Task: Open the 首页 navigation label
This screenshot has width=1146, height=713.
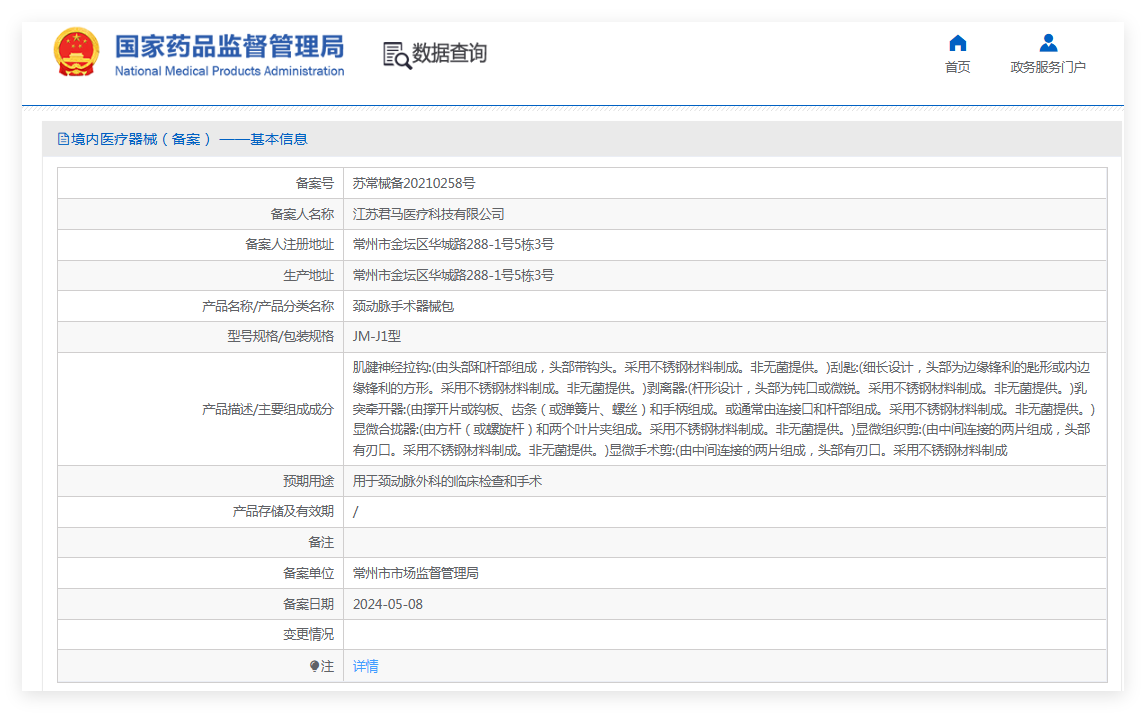Action: (957, 67)
